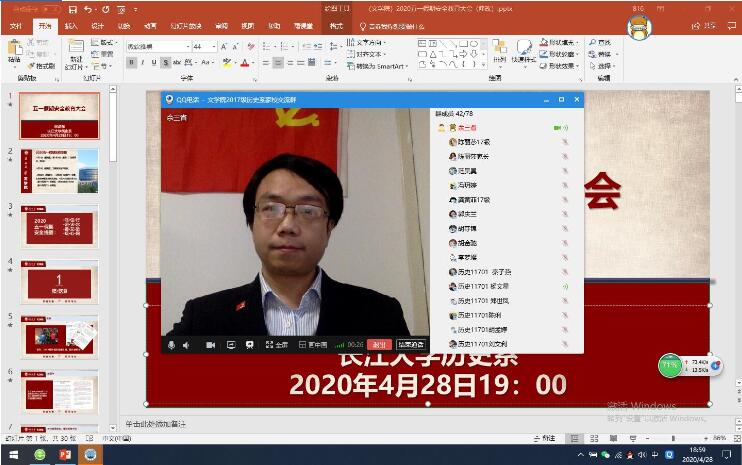The width and height of the screenshot is (742, 465).
Task: Open the Insert ribbon tab
Action: coord(70,25)
